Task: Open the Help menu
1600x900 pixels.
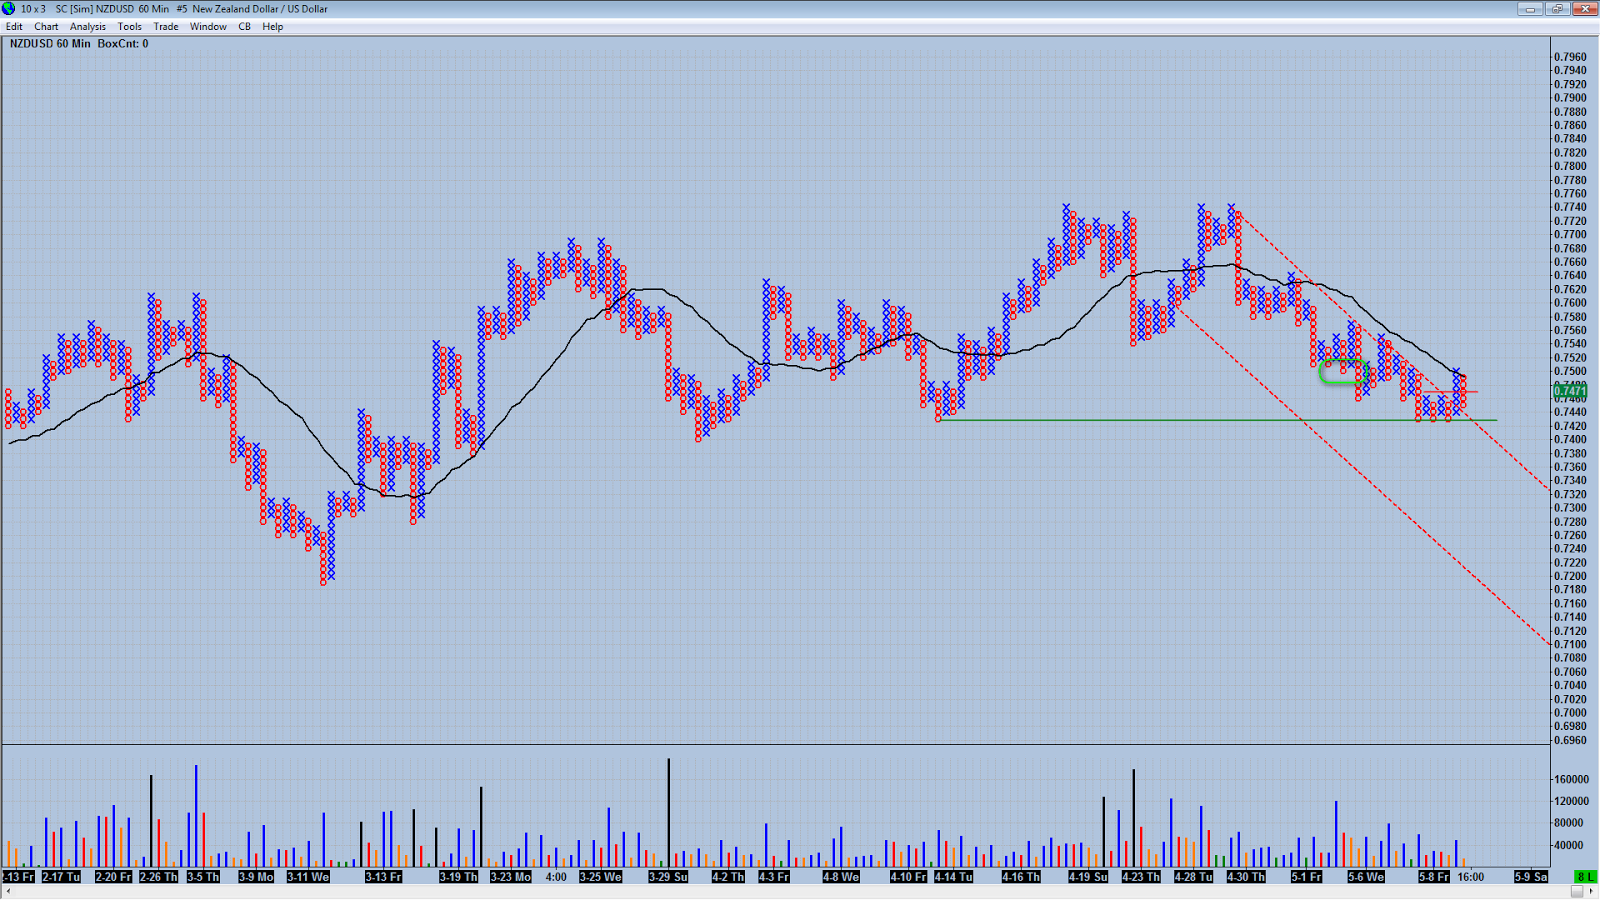Action: (273, 27)
